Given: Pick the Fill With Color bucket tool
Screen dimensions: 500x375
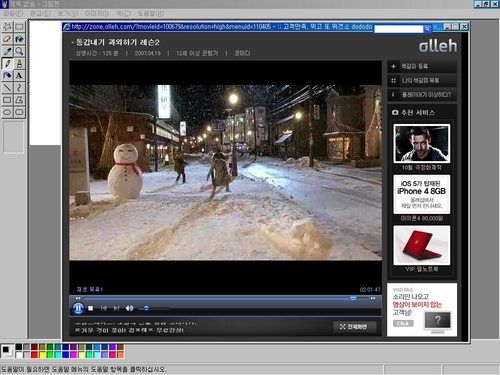Looking at the screenshot, I should (x=19, y=39).
